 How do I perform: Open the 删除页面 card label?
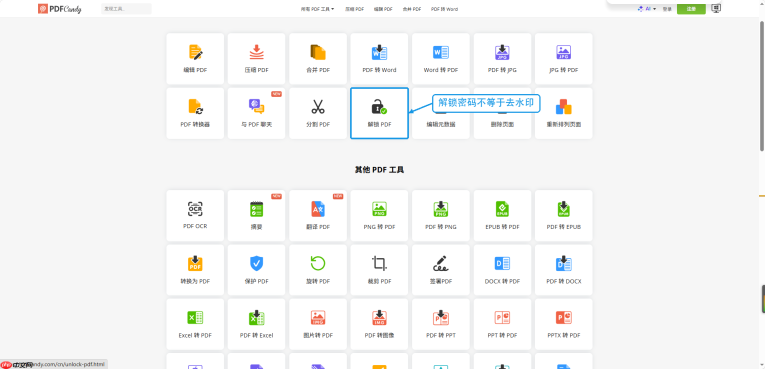pyautogui.click(x=502, y=124)
